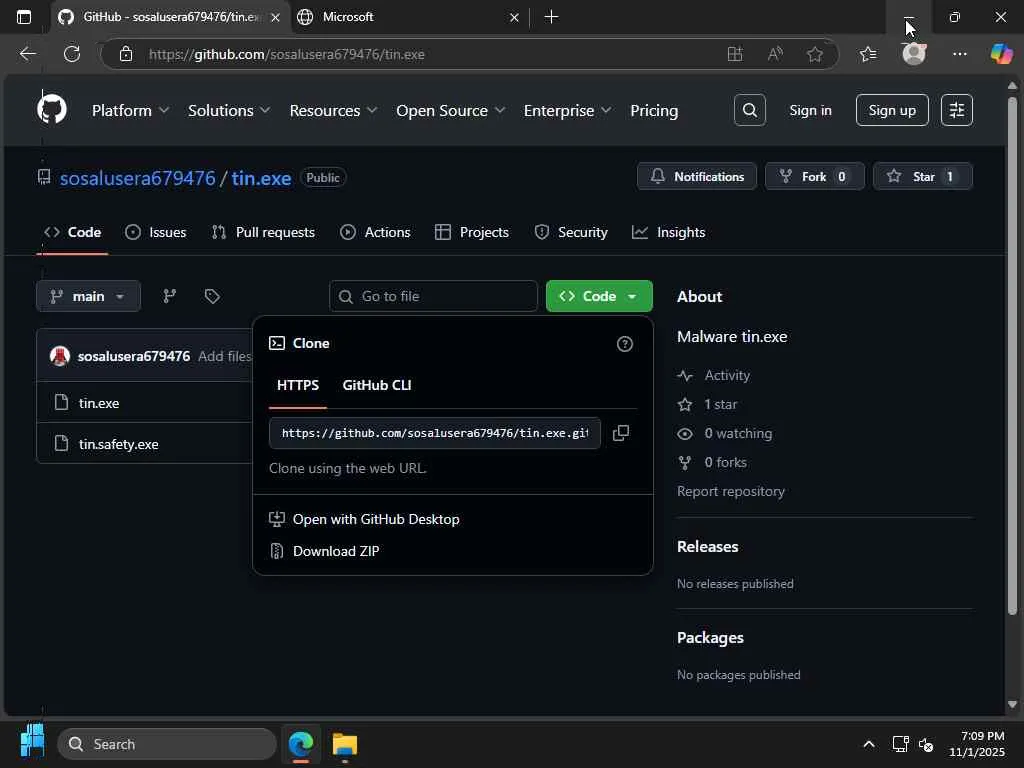Viewport: 1024px width, 768px height.
Task: Expand the Open Source navigation menu
Action: 451,110
